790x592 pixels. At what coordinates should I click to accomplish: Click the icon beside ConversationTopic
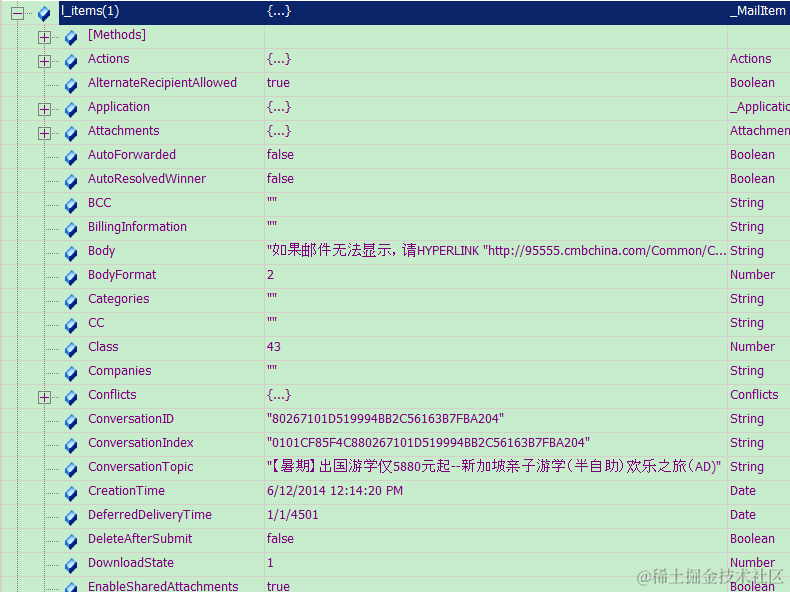coord(71,470)
